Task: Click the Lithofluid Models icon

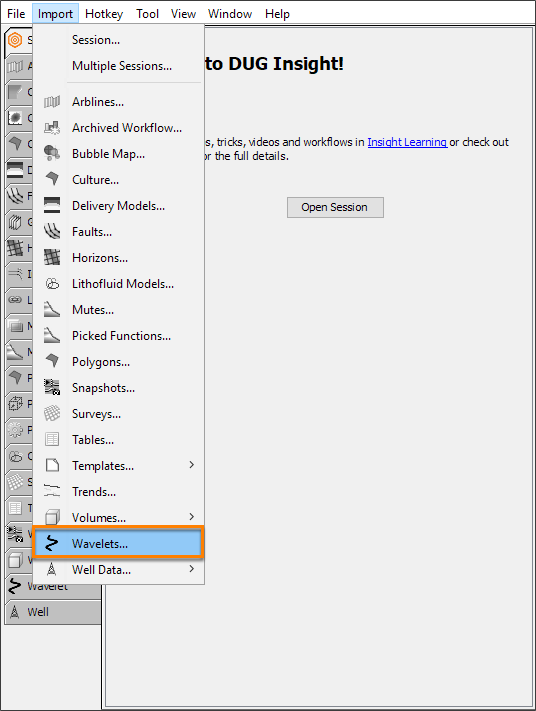Action: pos(52,284)
